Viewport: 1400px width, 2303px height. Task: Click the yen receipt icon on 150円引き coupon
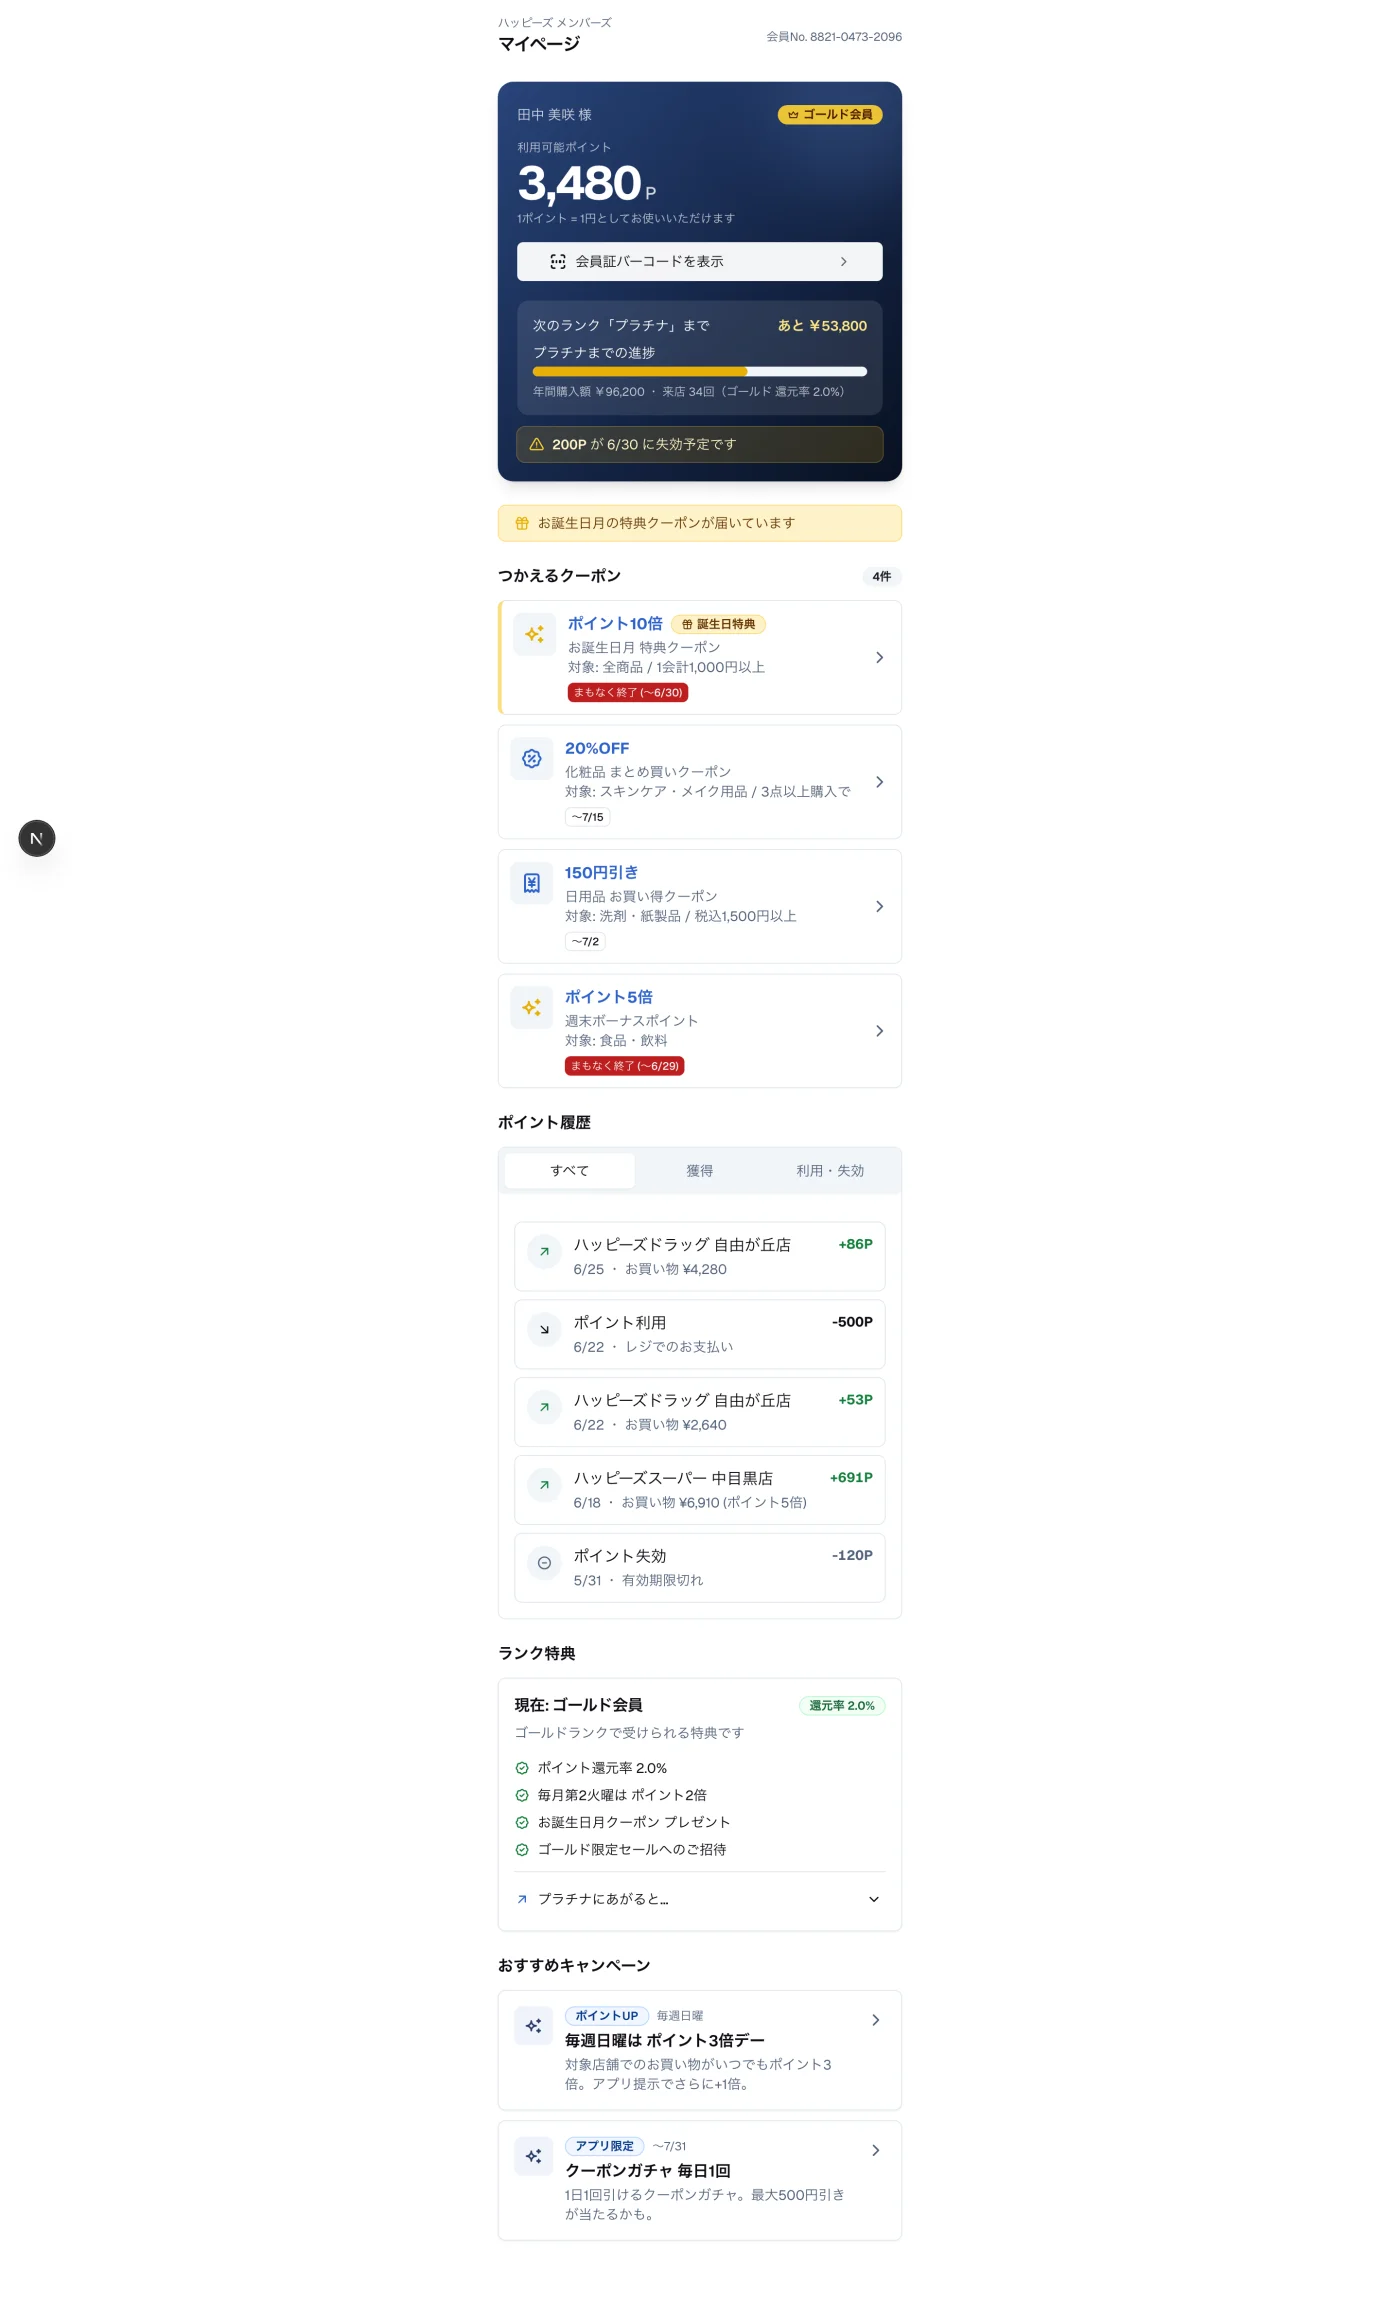pyautogui.click(x=532, y=883)
